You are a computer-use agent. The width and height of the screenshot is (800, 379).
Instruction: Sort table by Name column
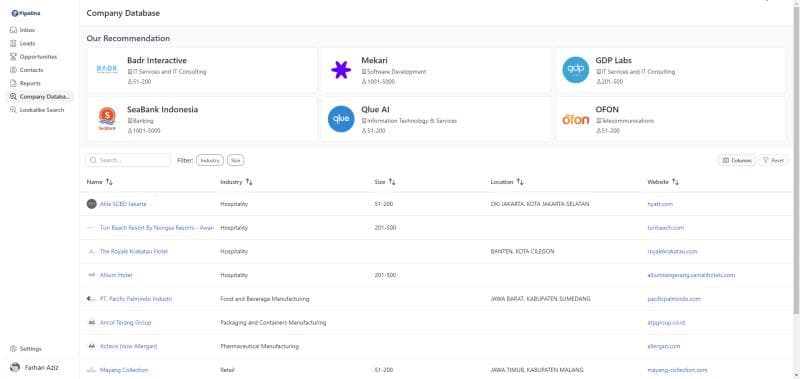click(x=99, y=182)
